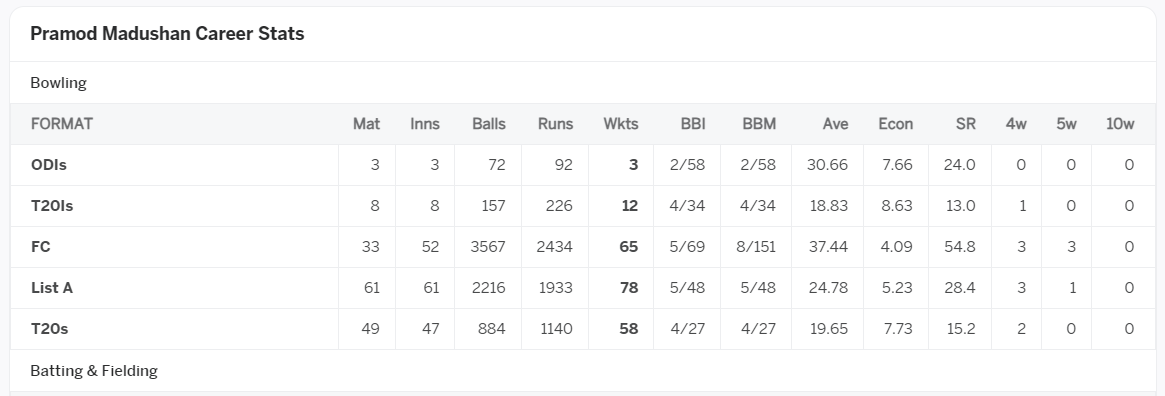Click the T20Is row label
The image size is (1165, 396).
tap(52, 206)
